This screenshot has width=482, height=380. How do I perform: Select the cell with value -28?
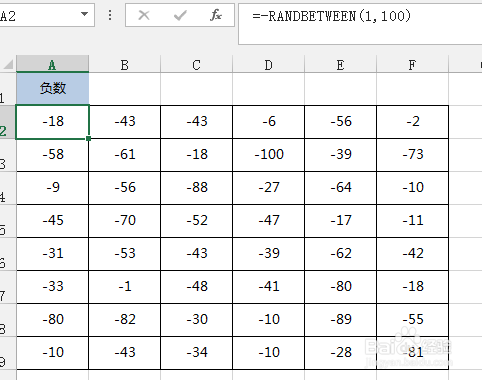click(340, 353)
